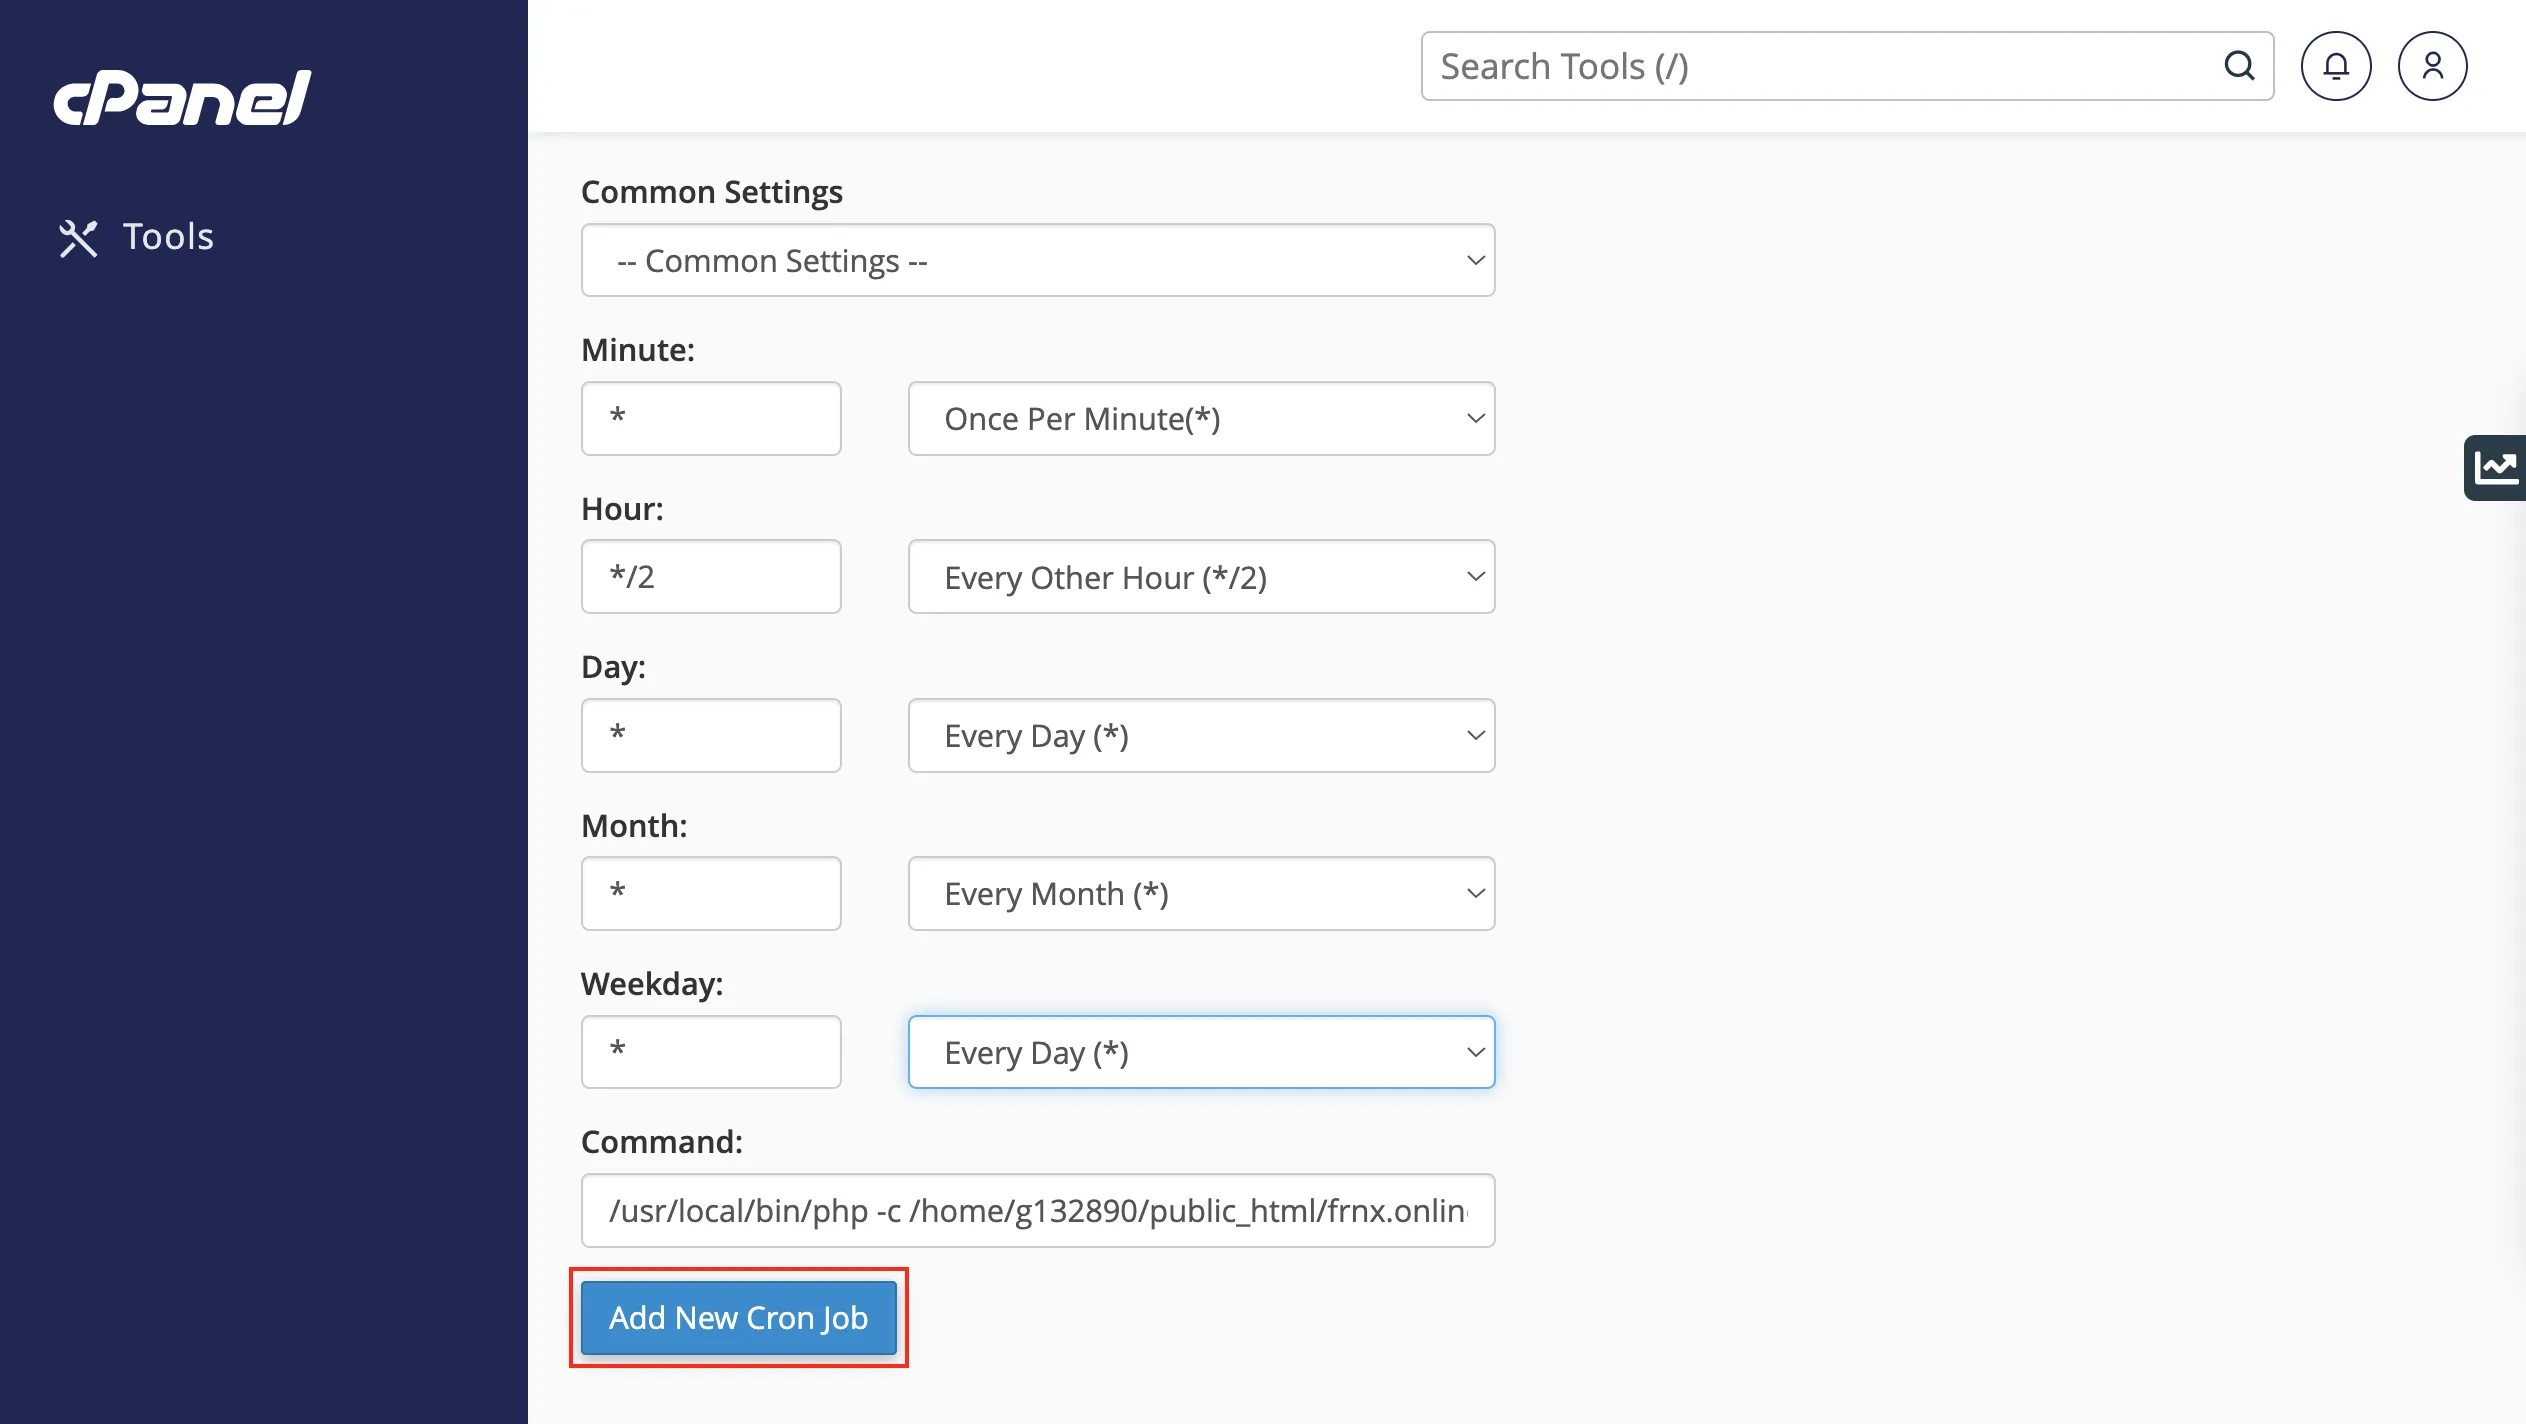The height and width of the screenshot is (1424, 2526).
Task: Open the Every Other Hour dropdown
Action: tap(1201, 576)
